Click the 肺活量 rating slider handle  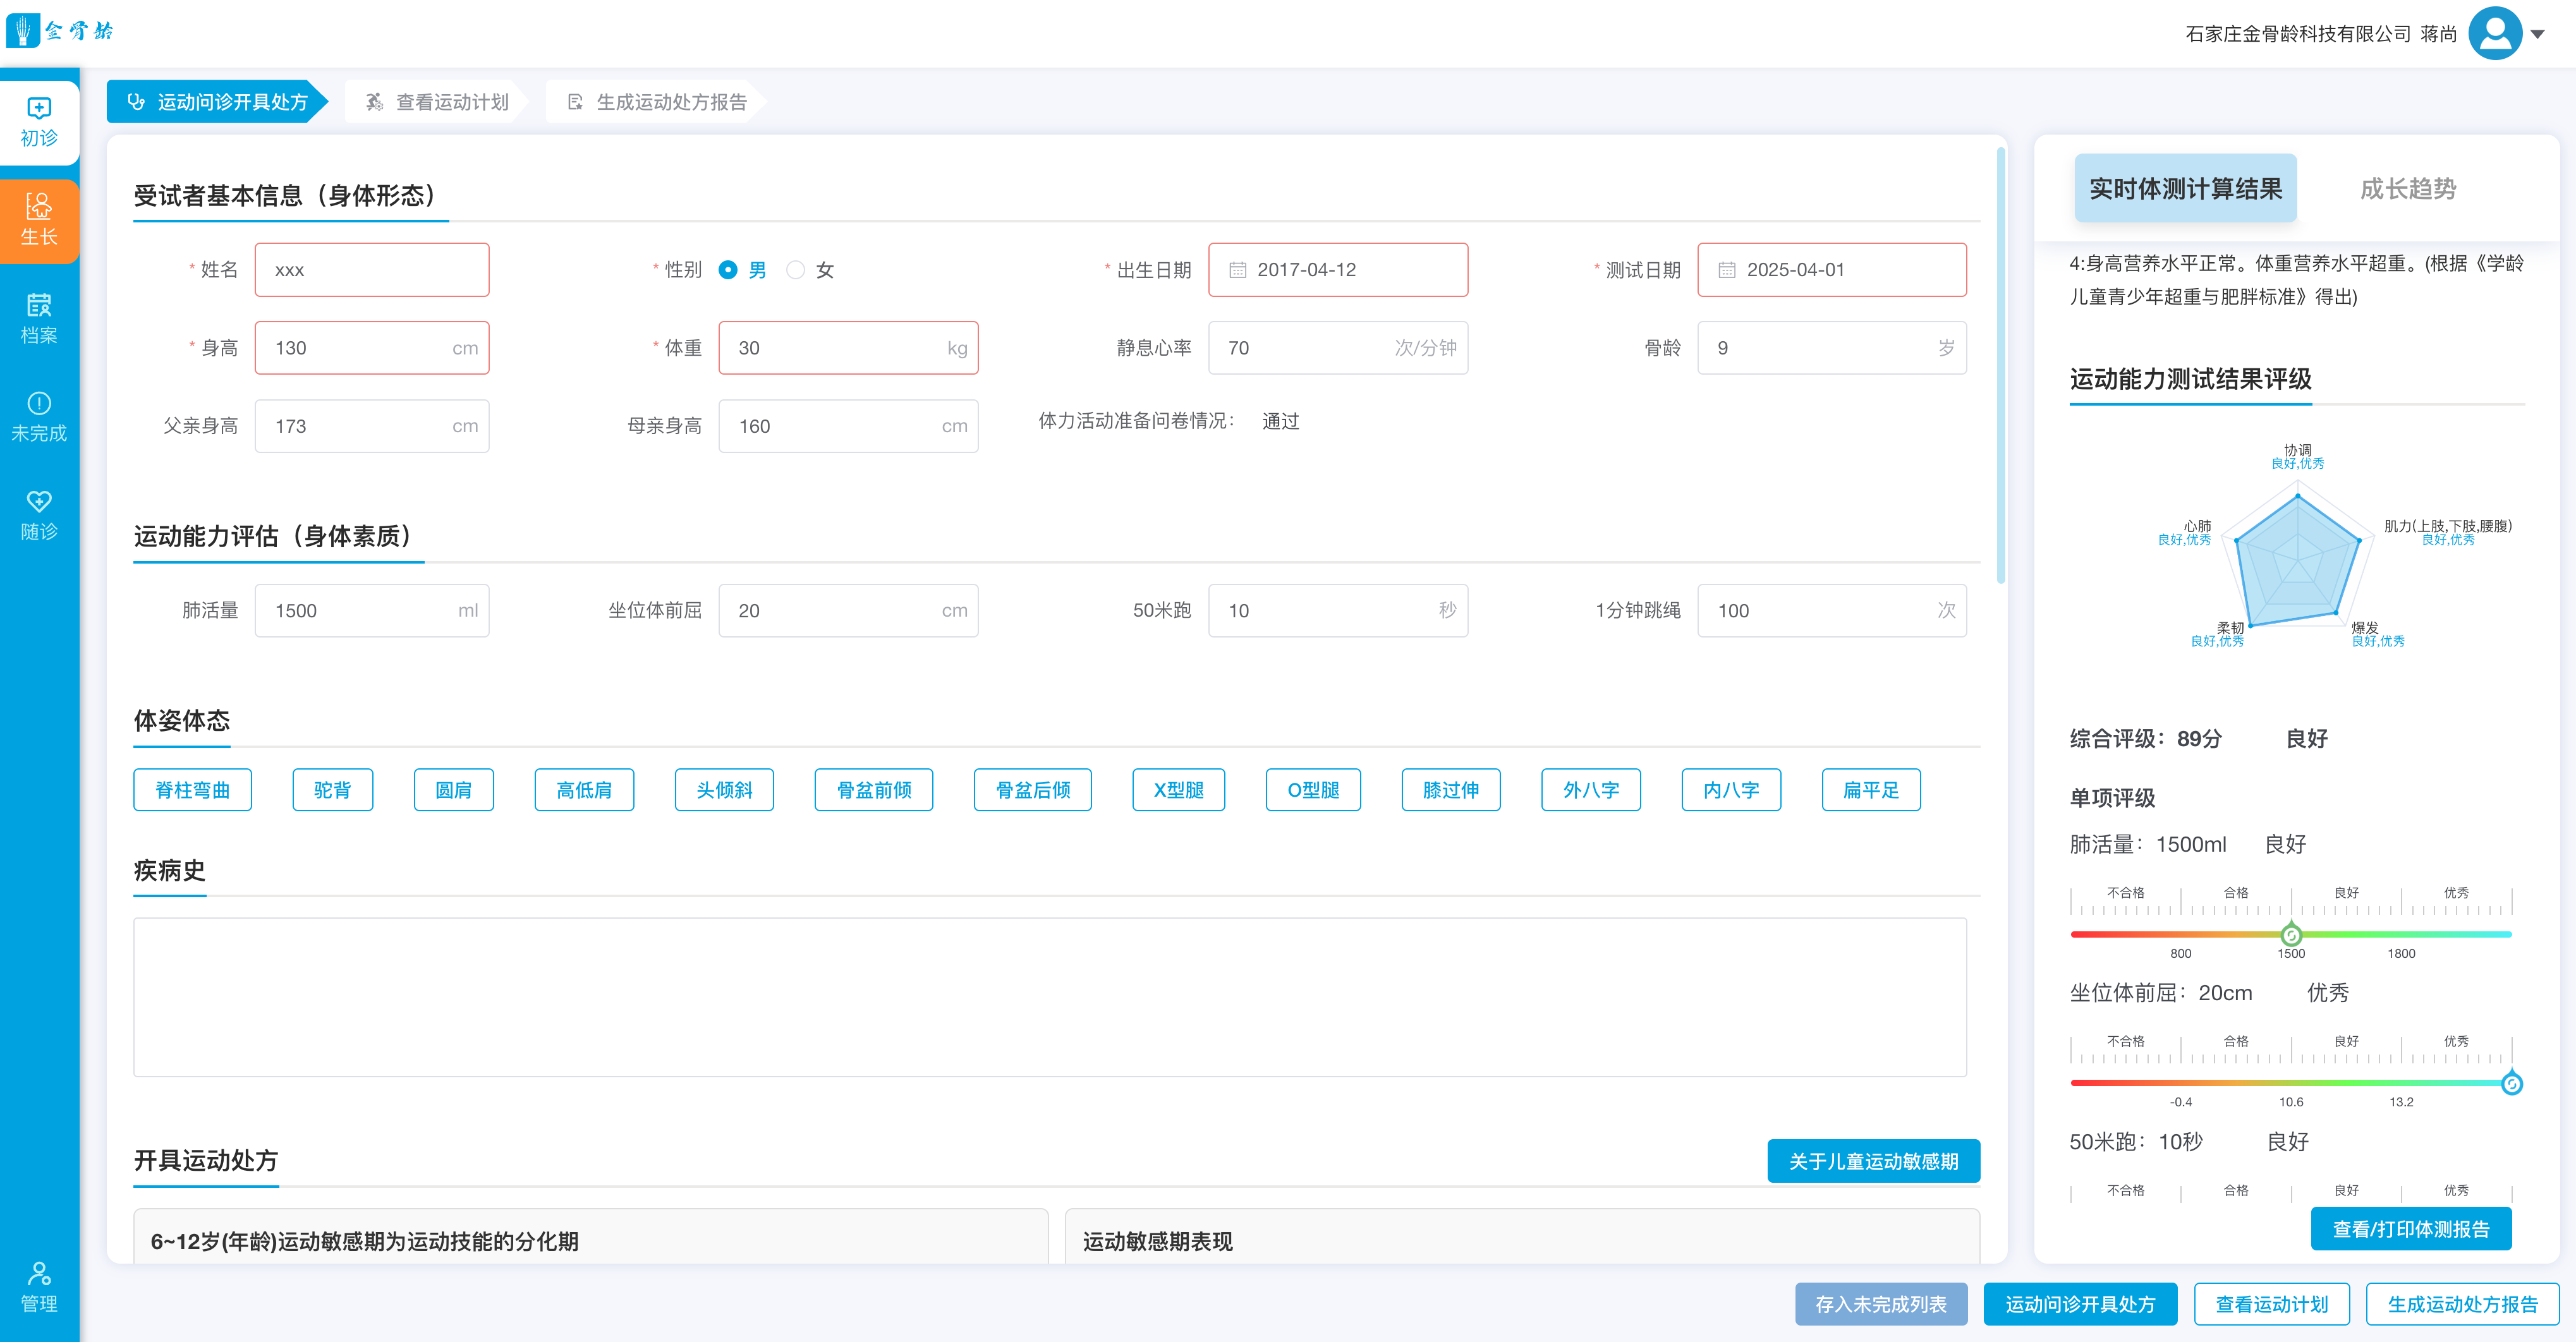(x=2291, y=935)
